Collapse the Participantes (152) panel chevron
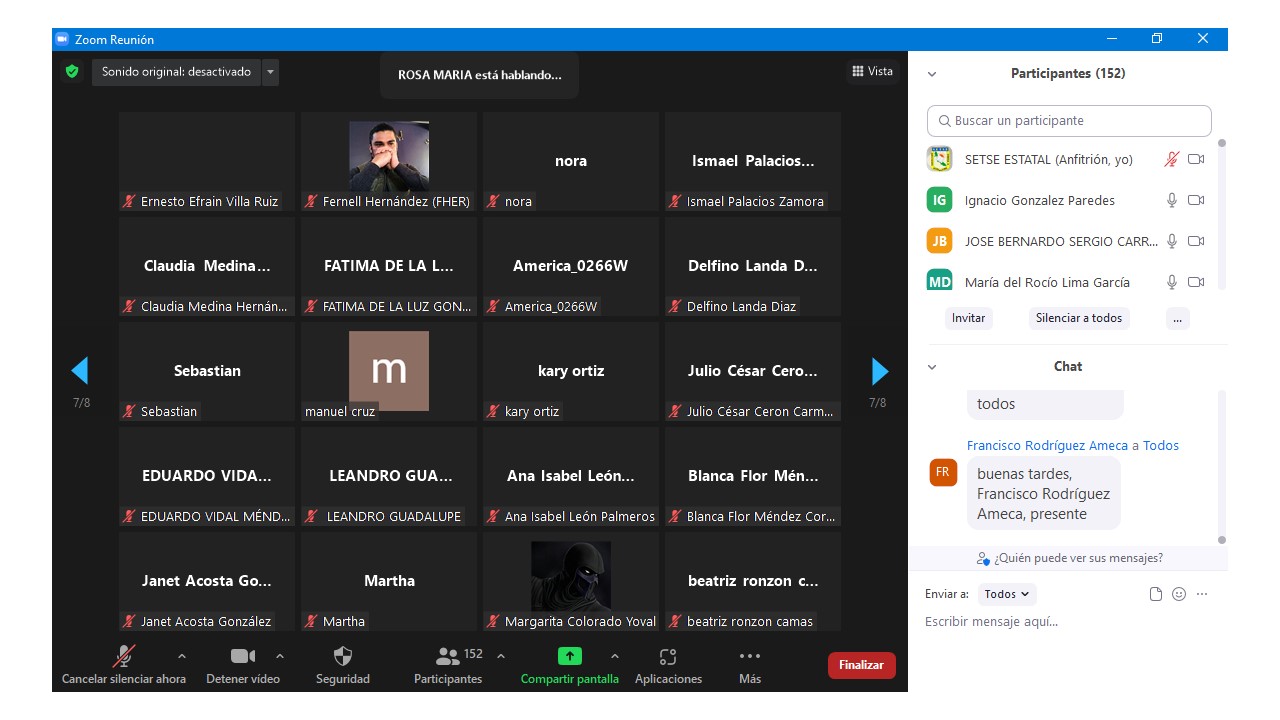Screen dimensions: 1280x720 932,74
